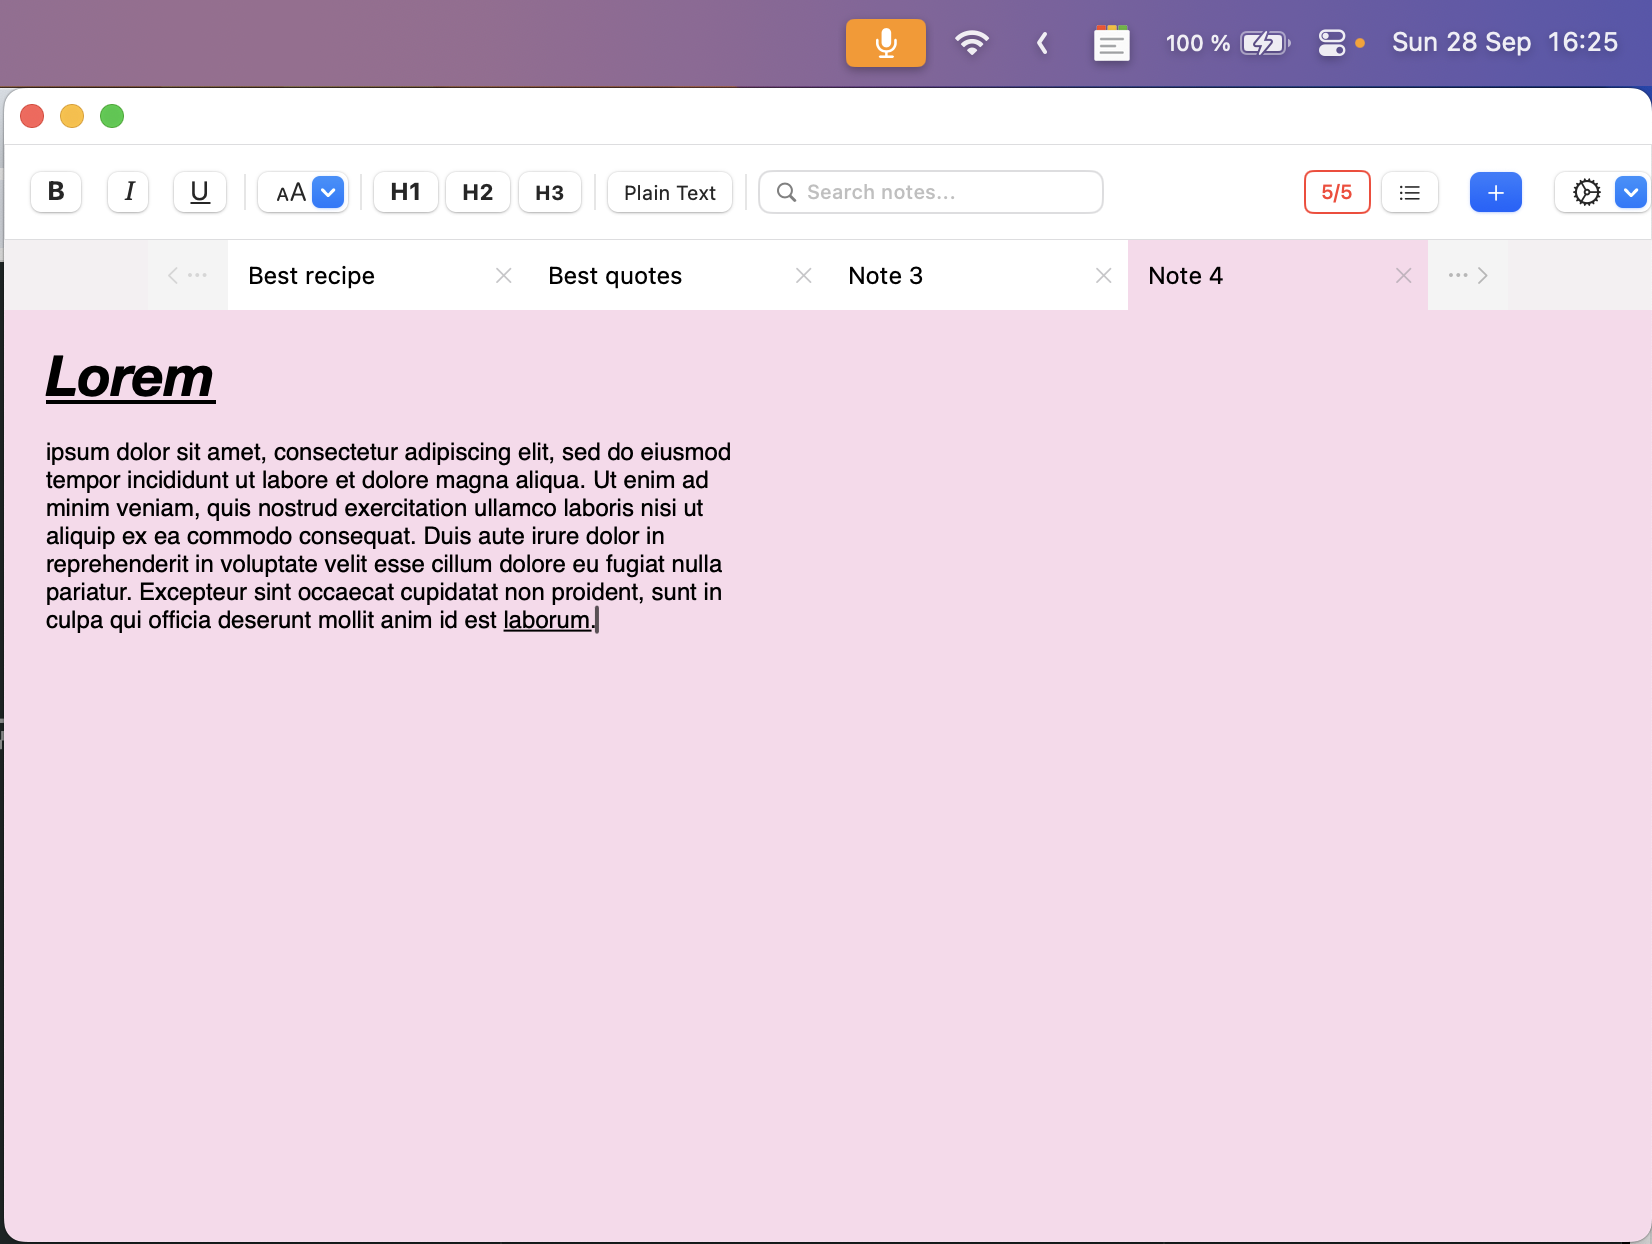Open the settings gear
The width and height of the screenshot is (1652, 1244).
point(1588,192)
